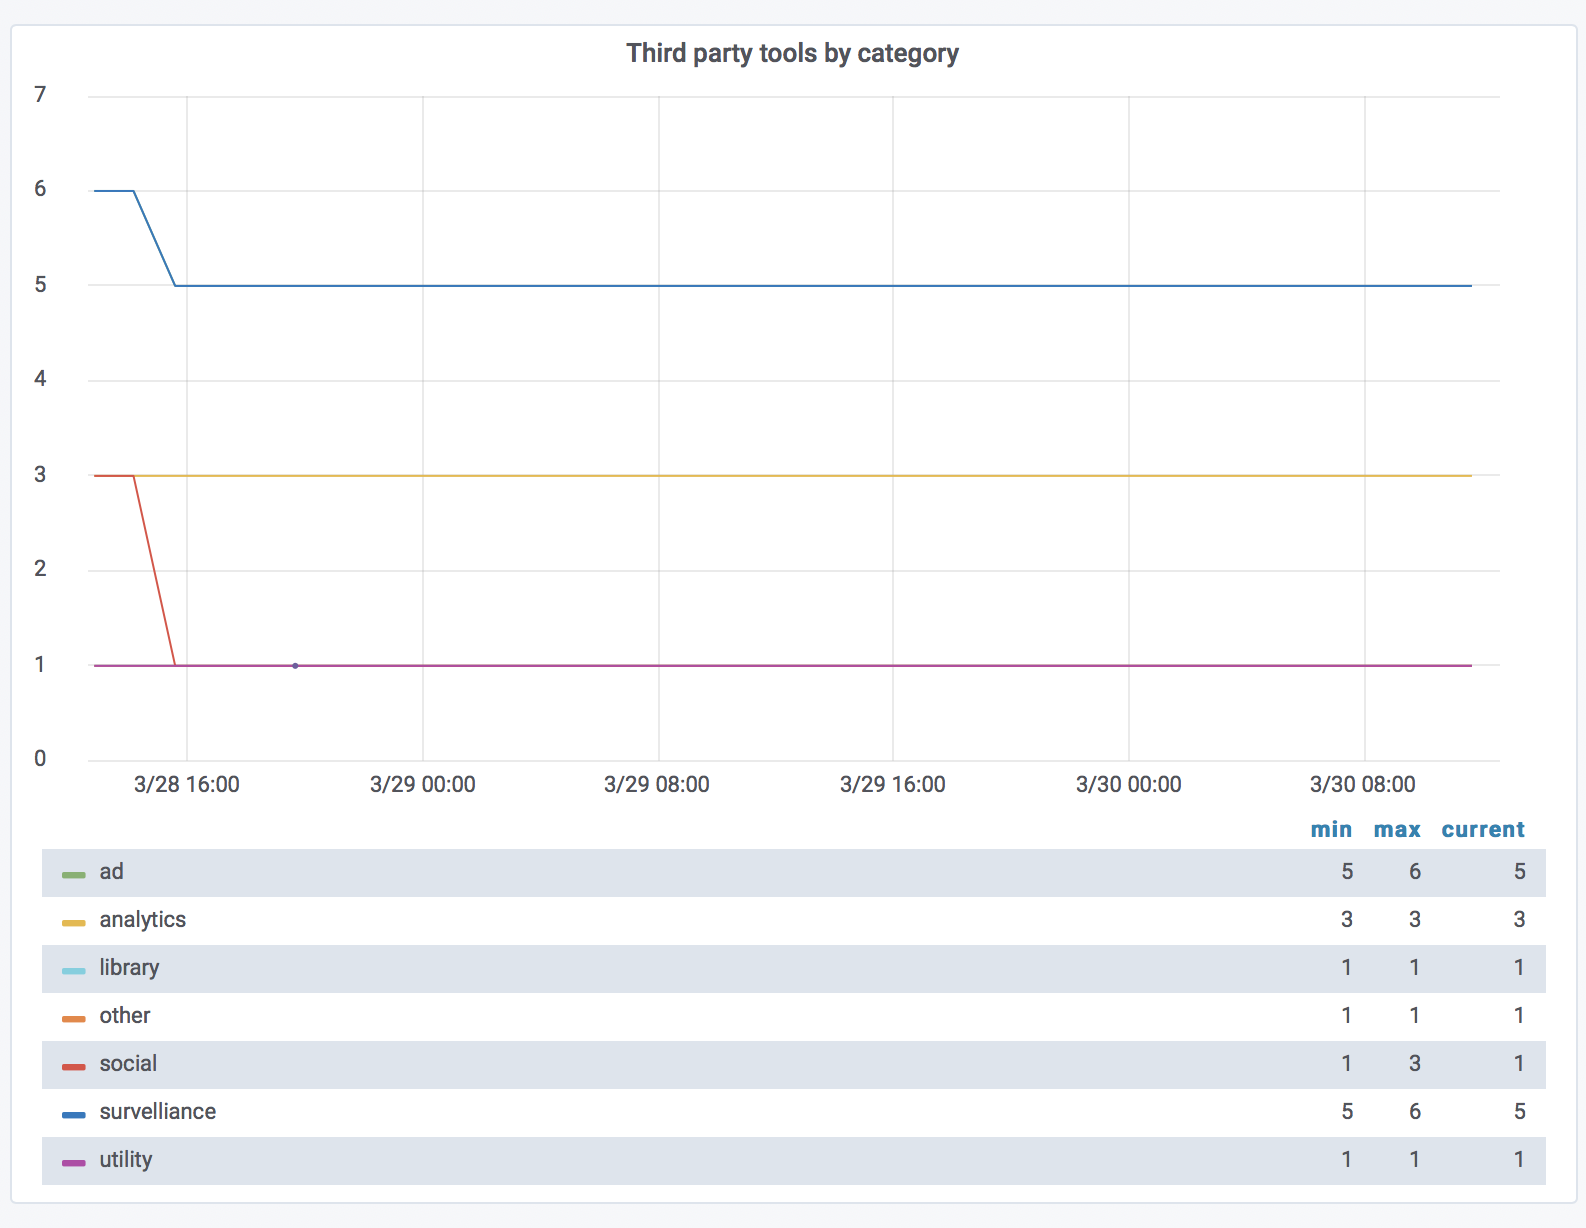The image size is (1586, 1228).
Task: Click the y-axis label 0
Action: (40, 759)
